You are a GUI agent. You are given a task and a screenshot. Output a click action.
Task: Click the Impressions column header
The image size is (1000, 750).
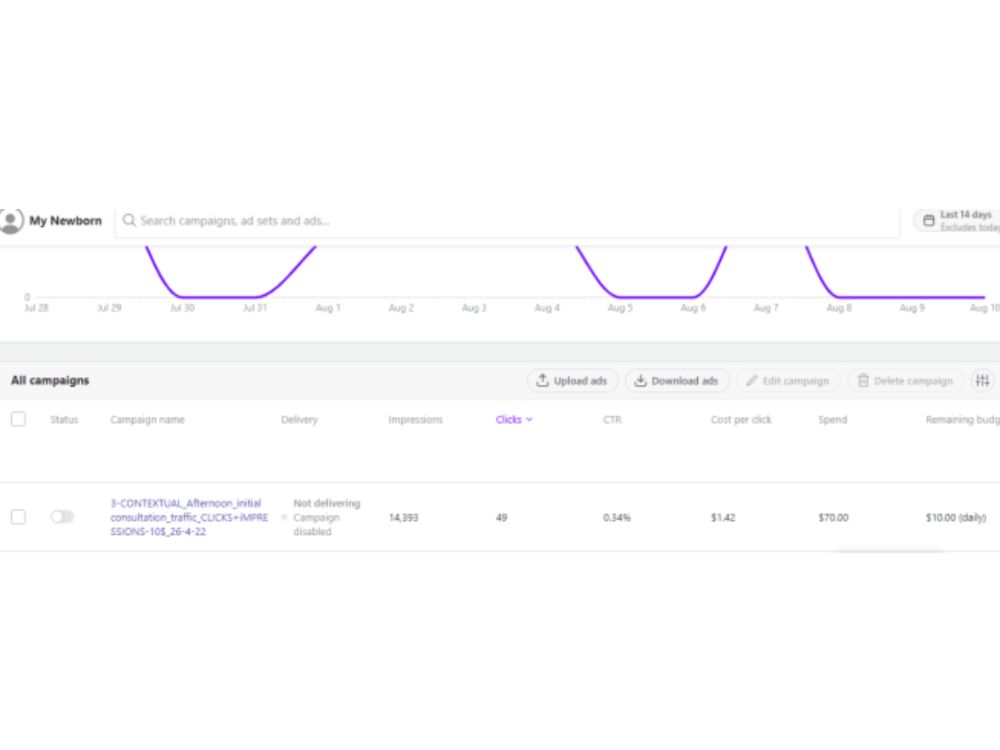[x=415, y=420]
